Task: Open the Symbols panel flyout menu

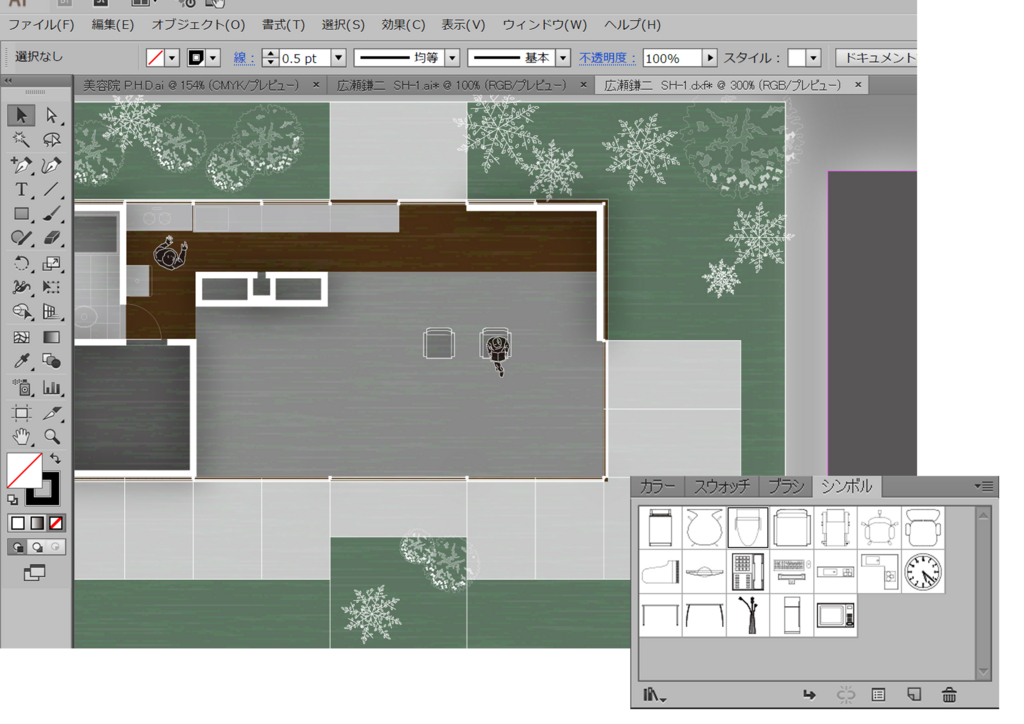Action: click(984, 486)
